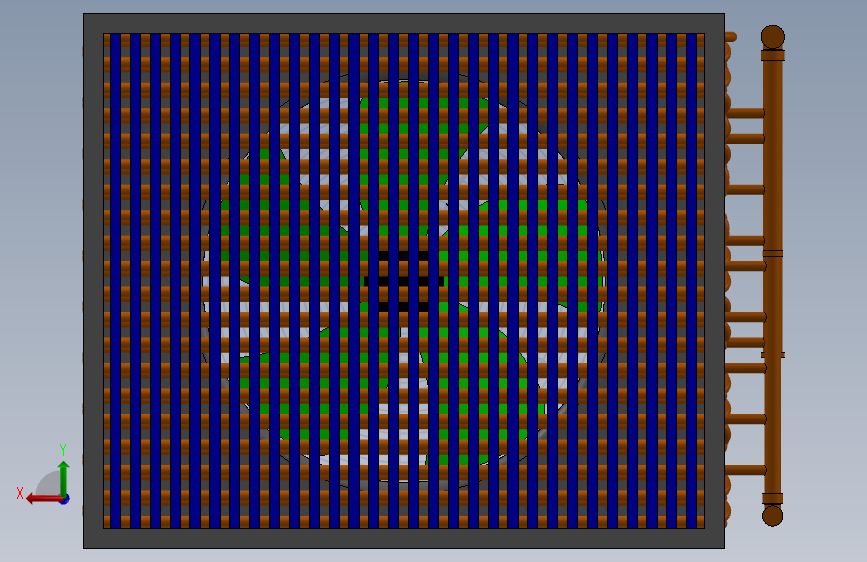
Task: Select the black fan hub at center
Action: [404, 281]
